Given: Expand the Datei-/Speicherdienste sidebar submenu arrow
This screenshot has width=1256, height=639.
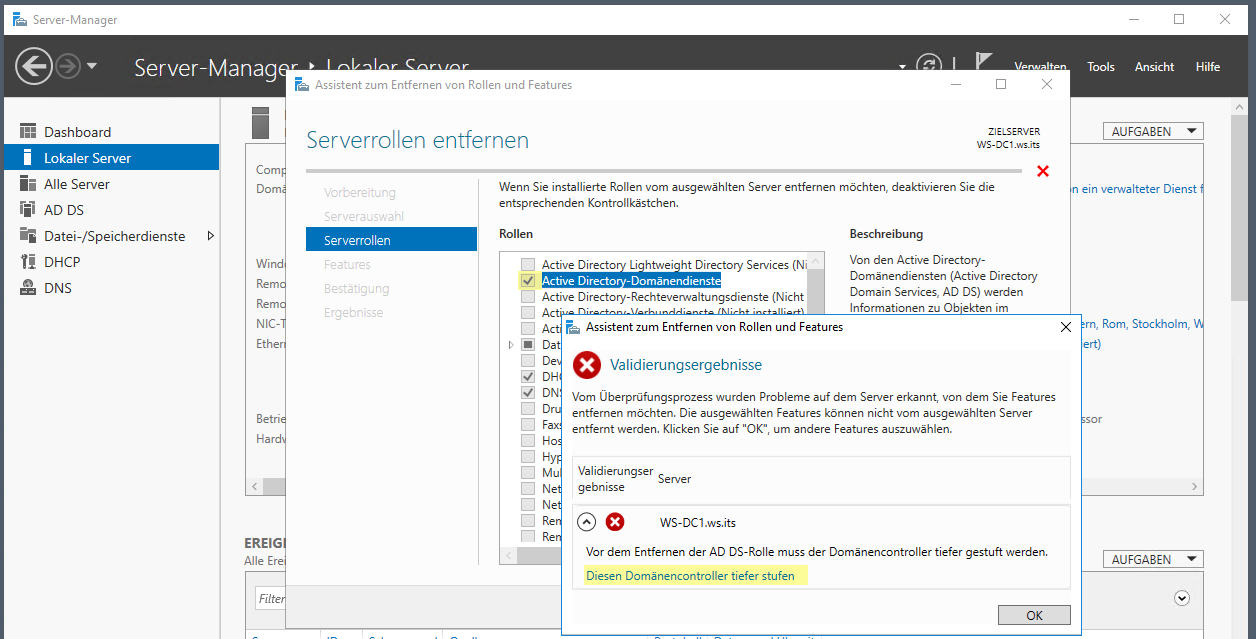Looking at the screenshot, I should [210, 236].
